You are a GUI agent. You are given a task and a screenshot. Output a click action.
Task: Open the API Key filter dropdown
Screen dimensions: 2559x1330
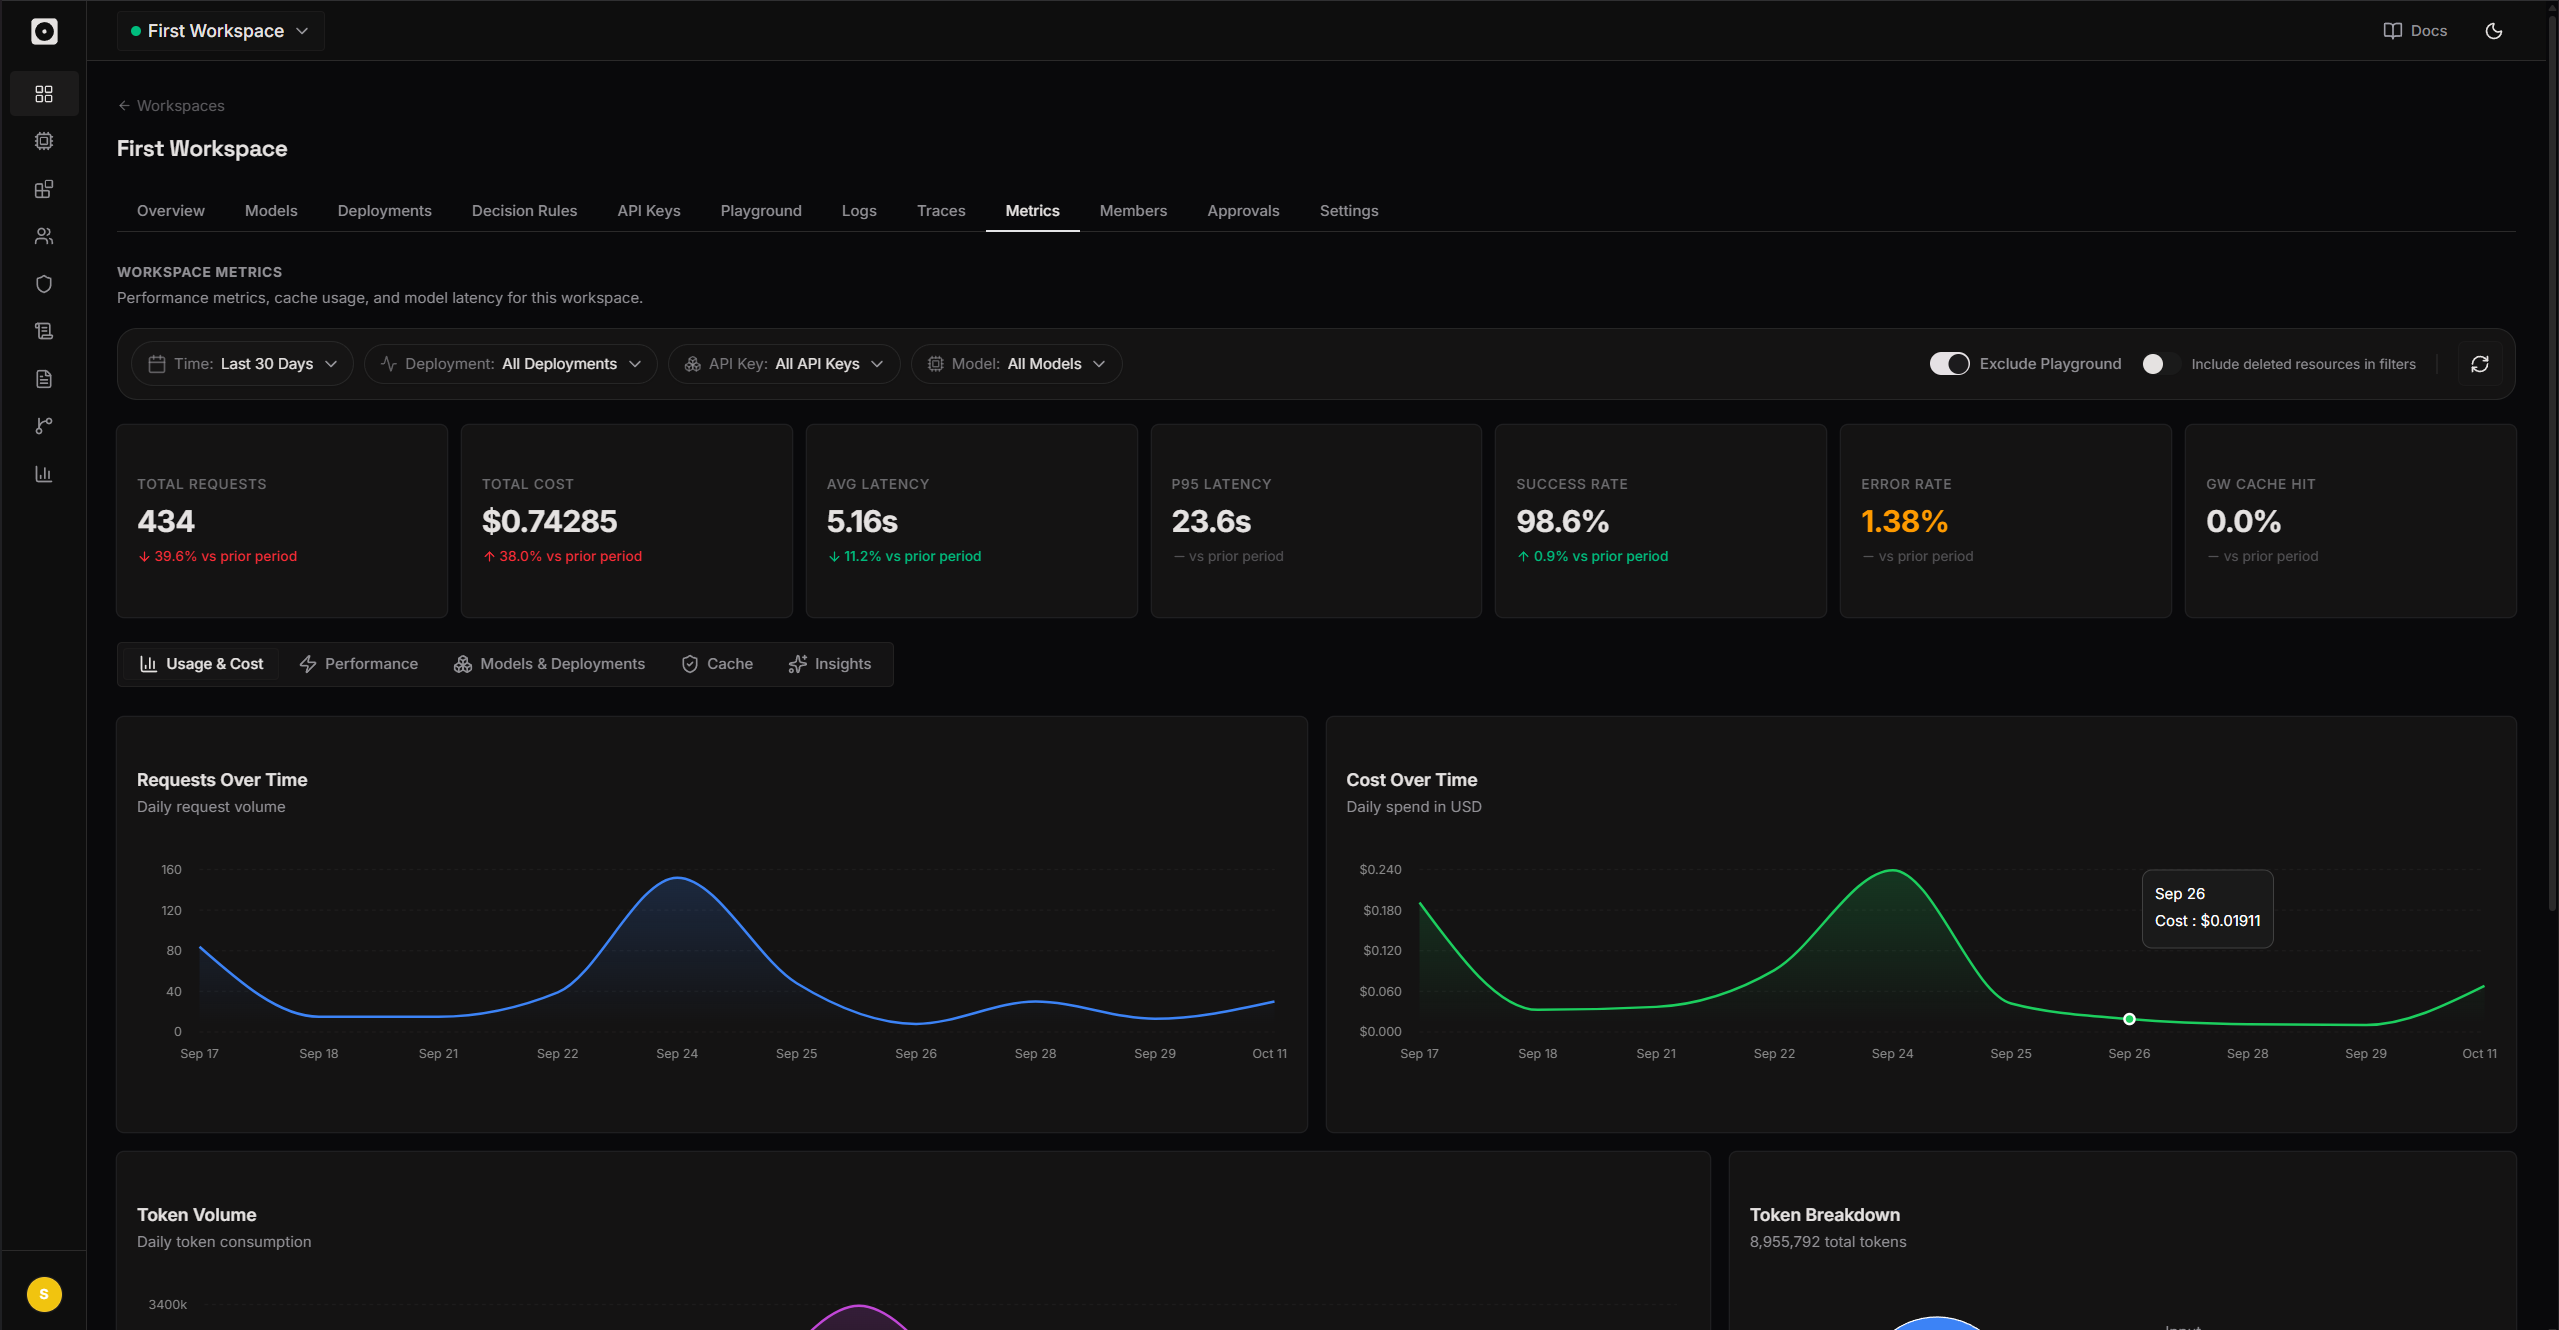point(784,364)
